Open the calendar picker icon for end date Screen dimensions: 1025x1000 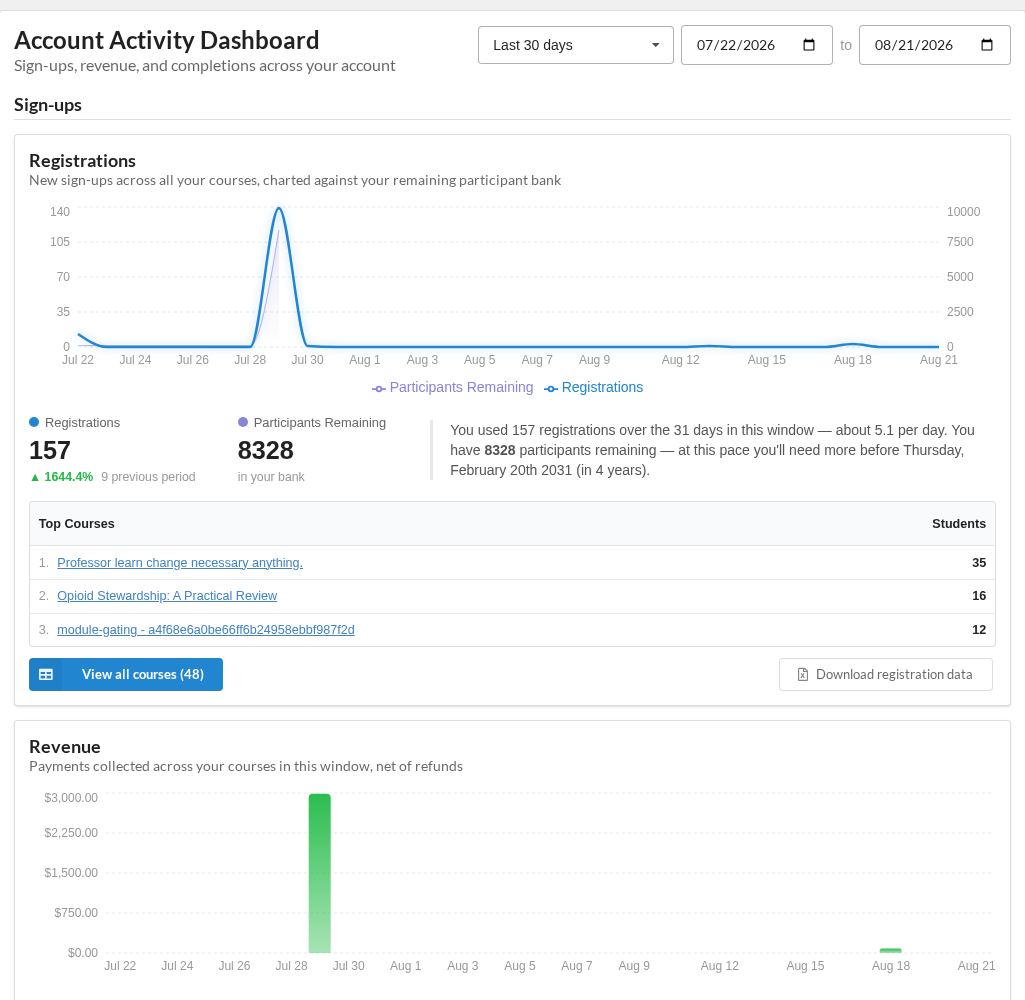[987, 45]
